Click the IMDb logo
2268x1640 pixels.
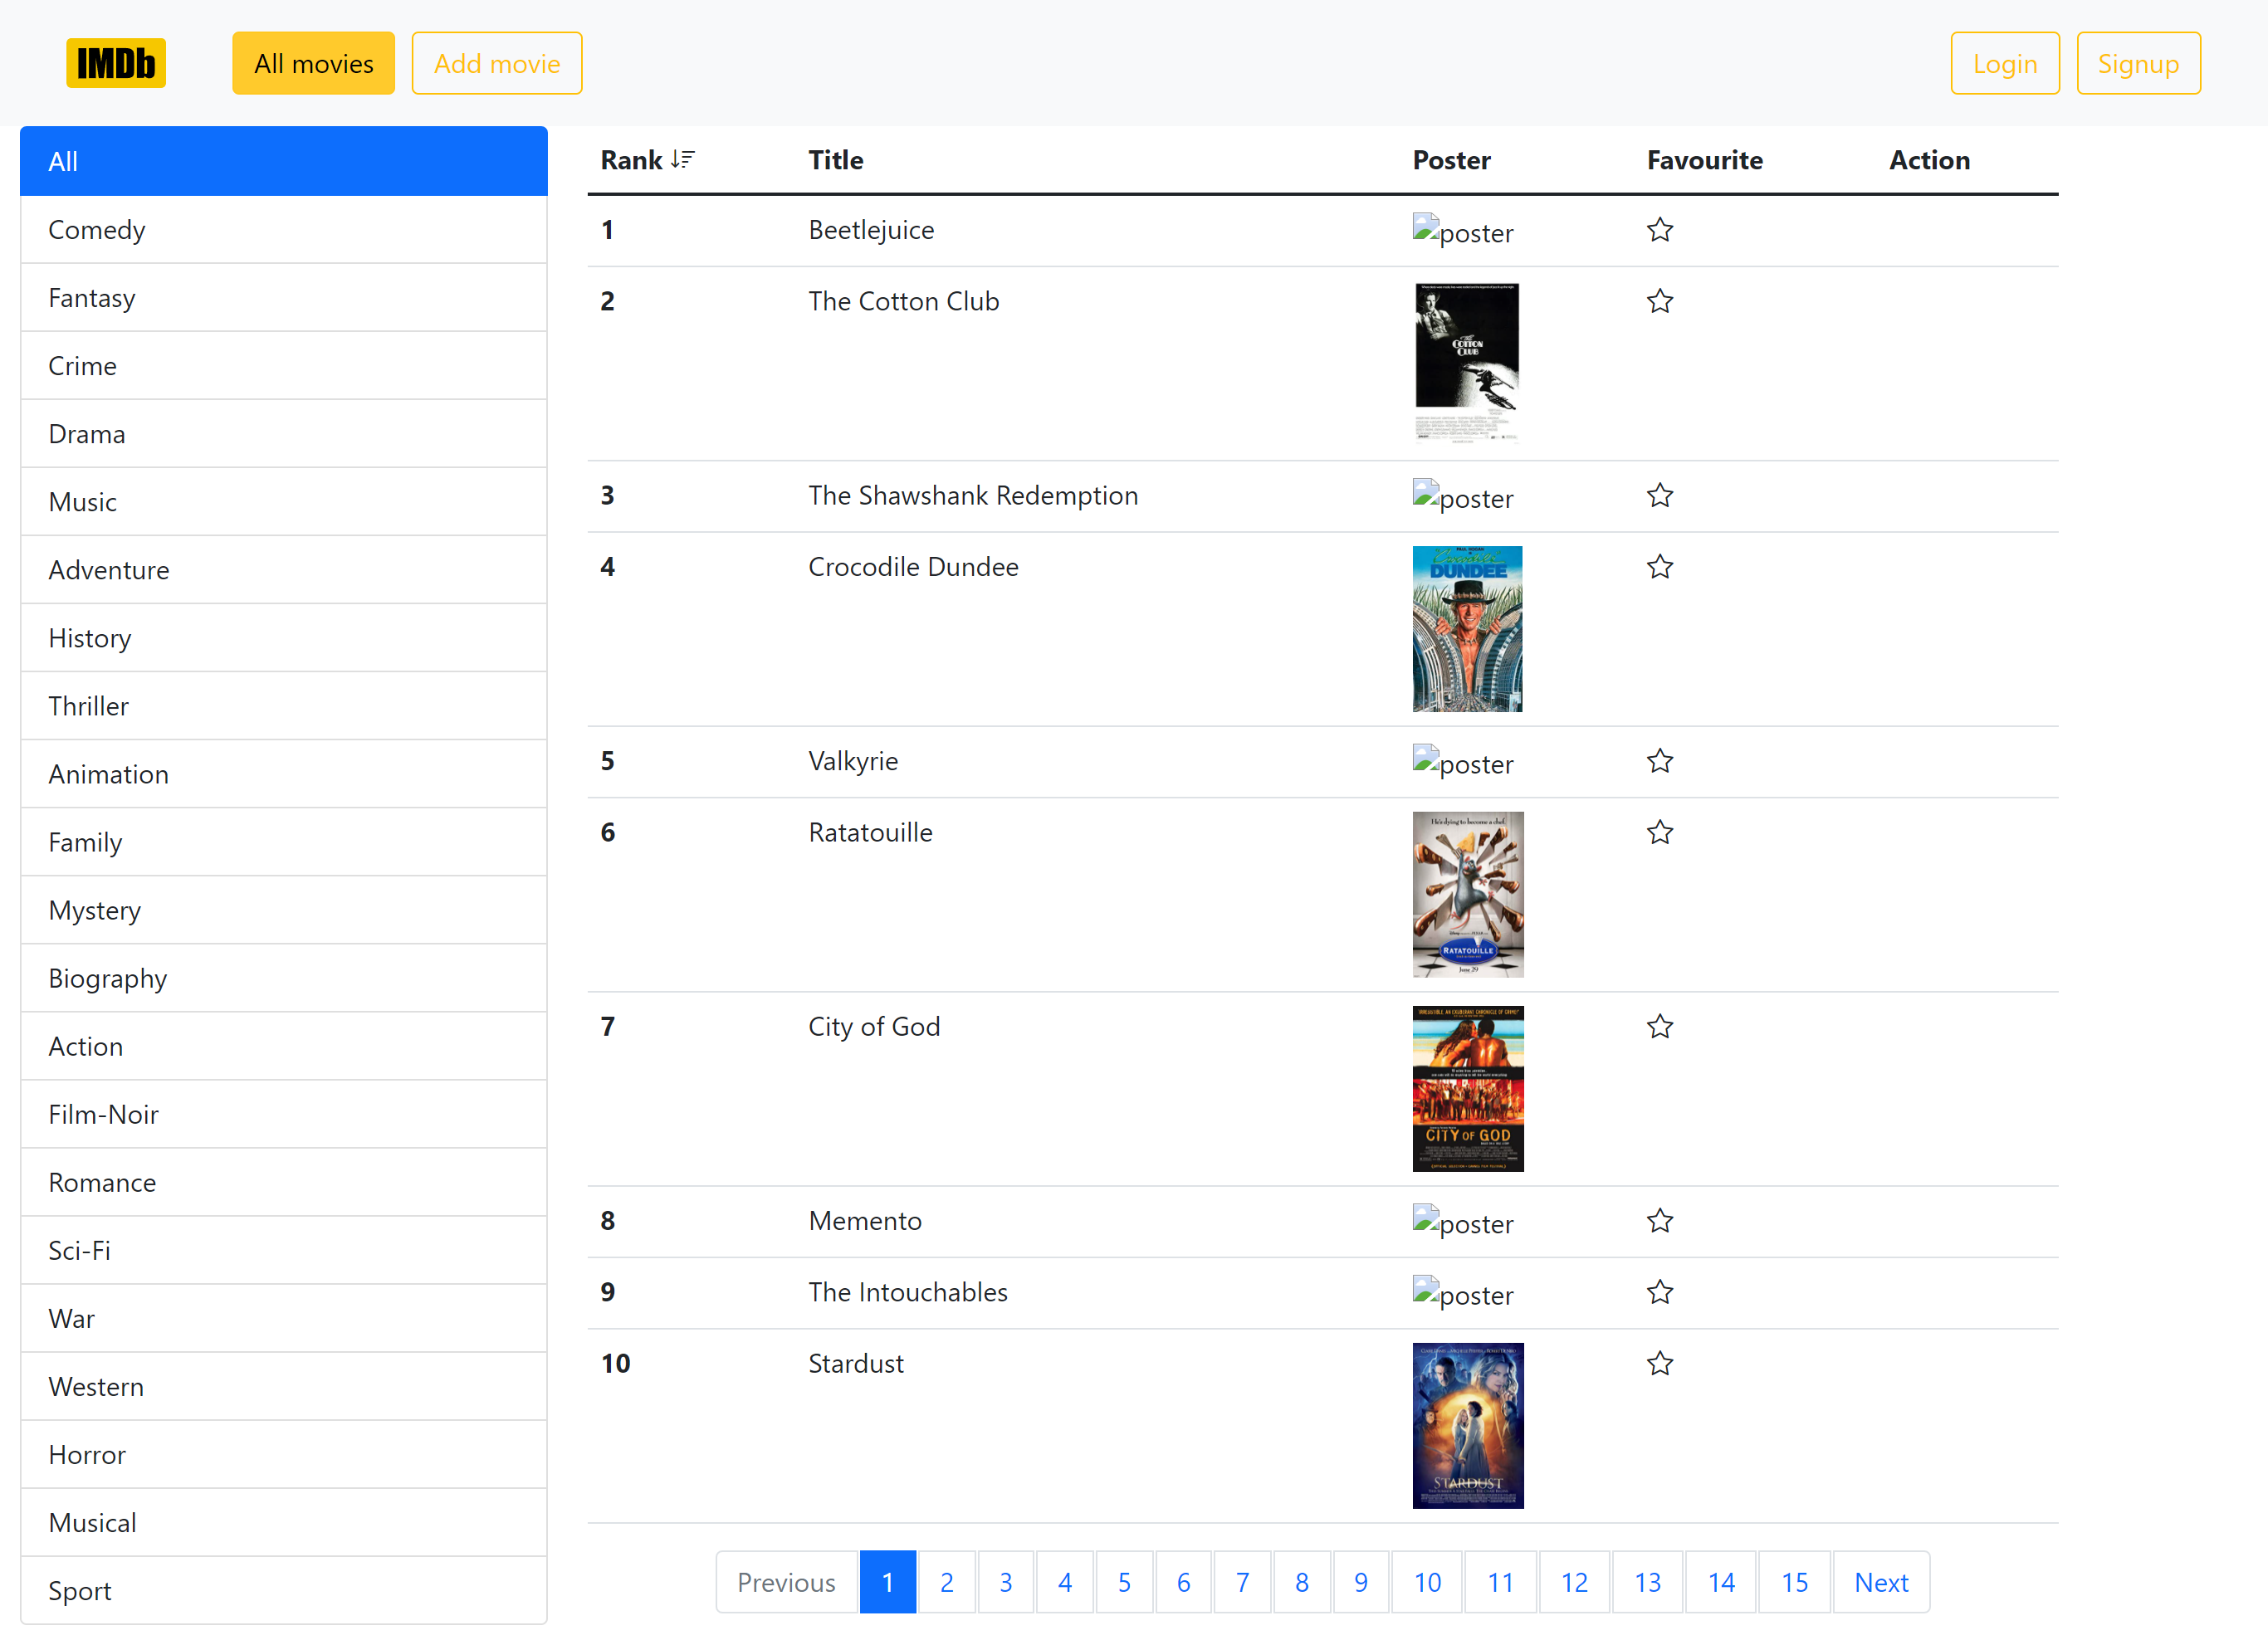click(x=116, y=63)
